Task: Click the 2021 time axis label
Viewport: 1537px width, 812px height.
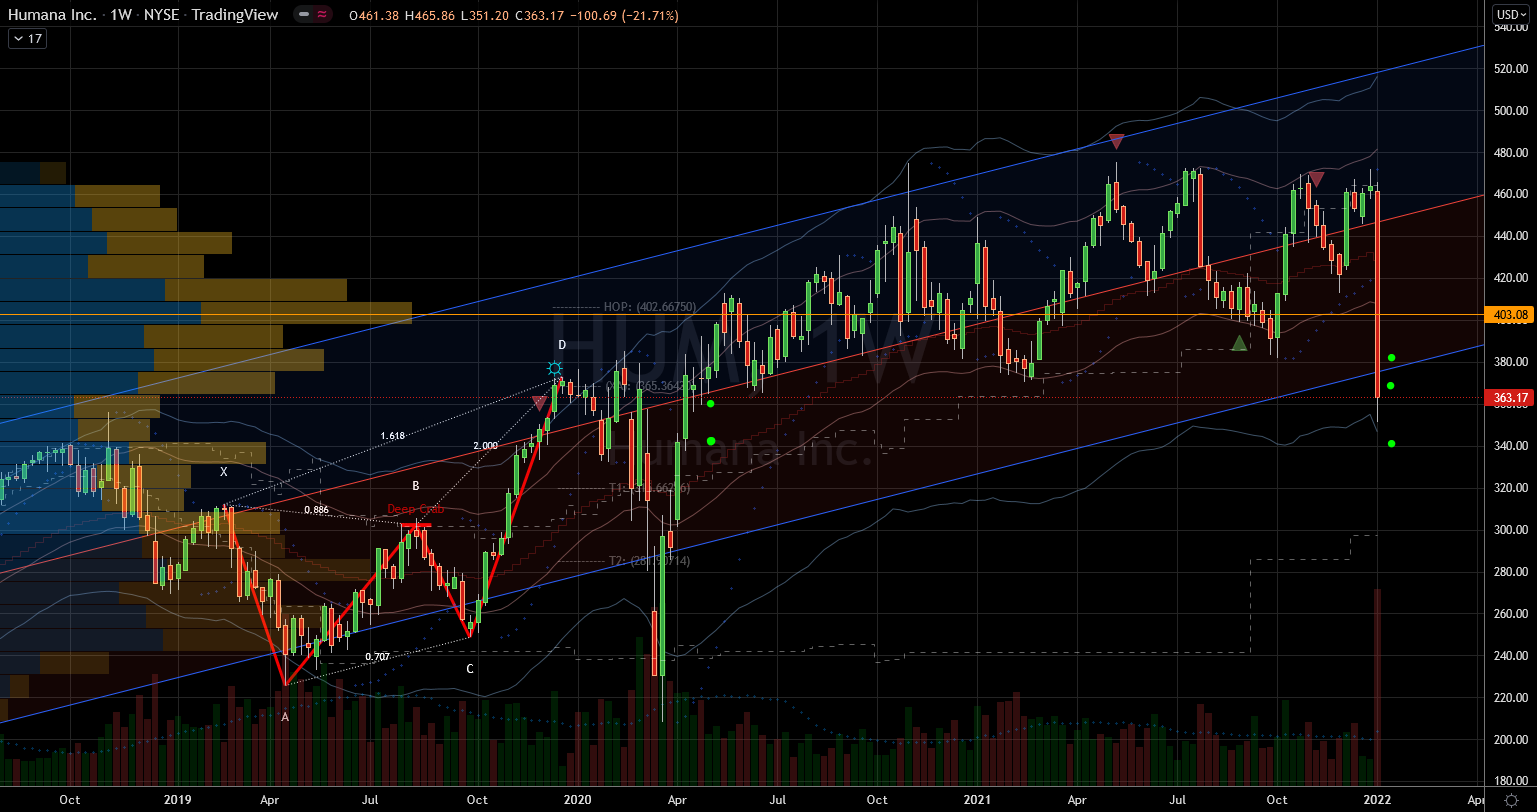Action: [979, 800]
